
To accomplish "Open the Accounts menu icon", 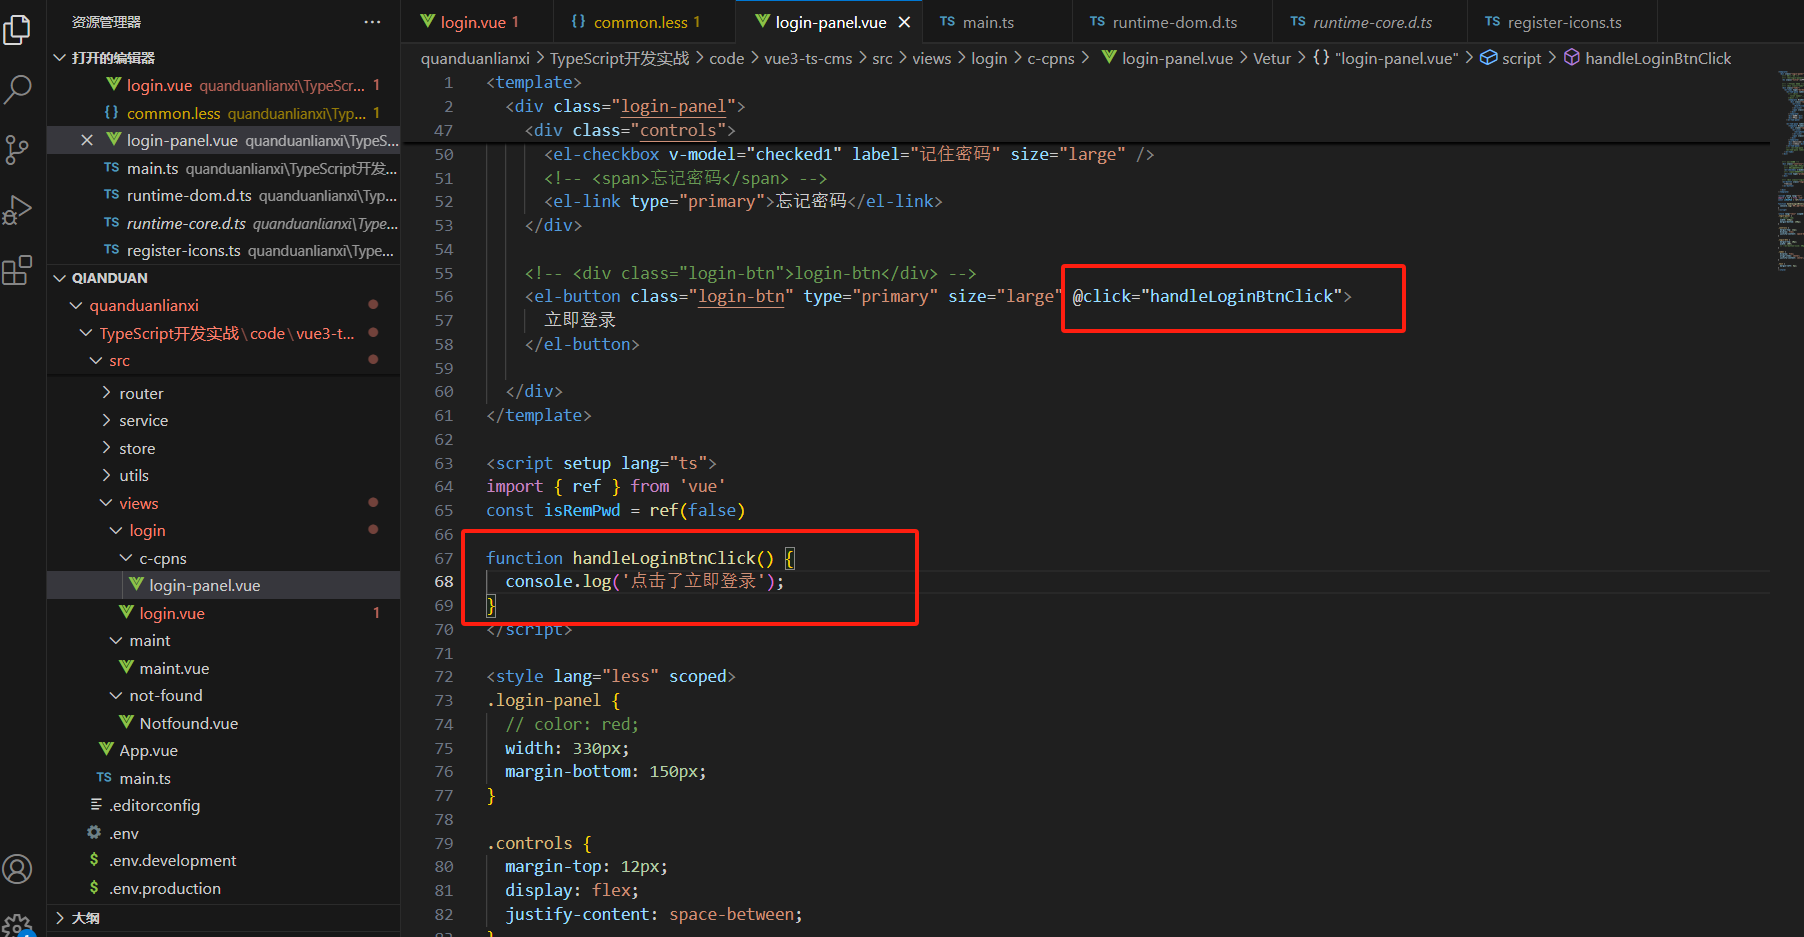I will point(18,869).
